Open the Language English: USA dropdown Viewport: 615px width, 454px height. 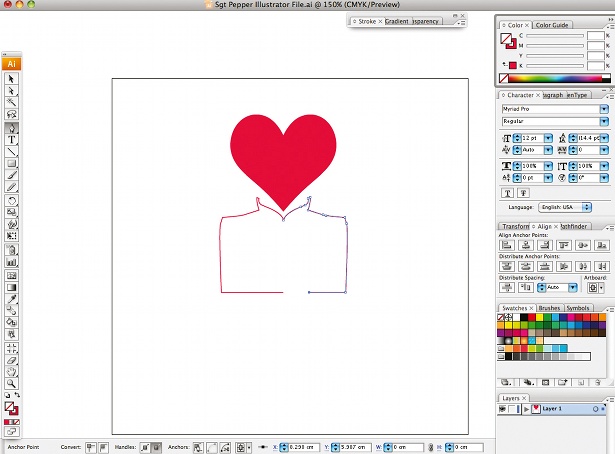pos(565,207)
